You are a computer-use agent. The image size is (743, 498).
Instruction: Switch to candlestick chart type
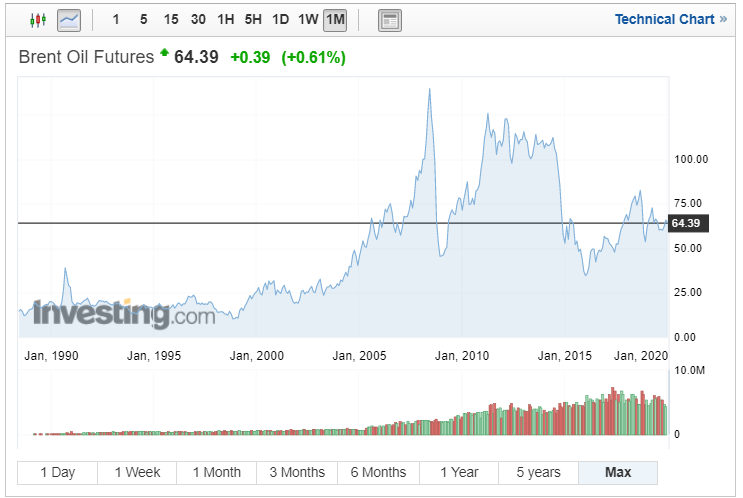click(38, 19)
